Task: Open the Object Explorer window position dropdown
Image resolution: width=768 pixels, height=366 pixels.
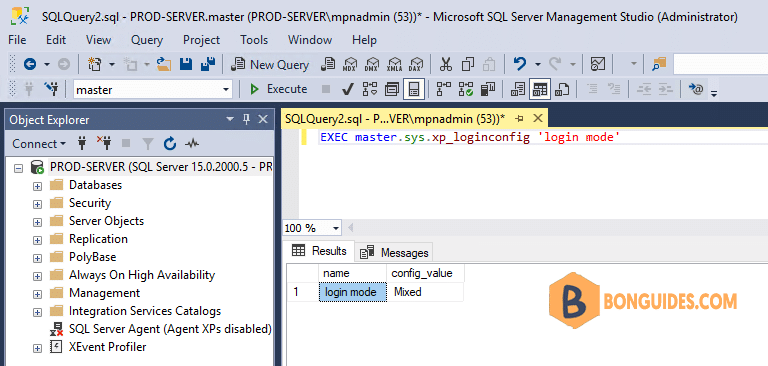Action: coord(230,120)
